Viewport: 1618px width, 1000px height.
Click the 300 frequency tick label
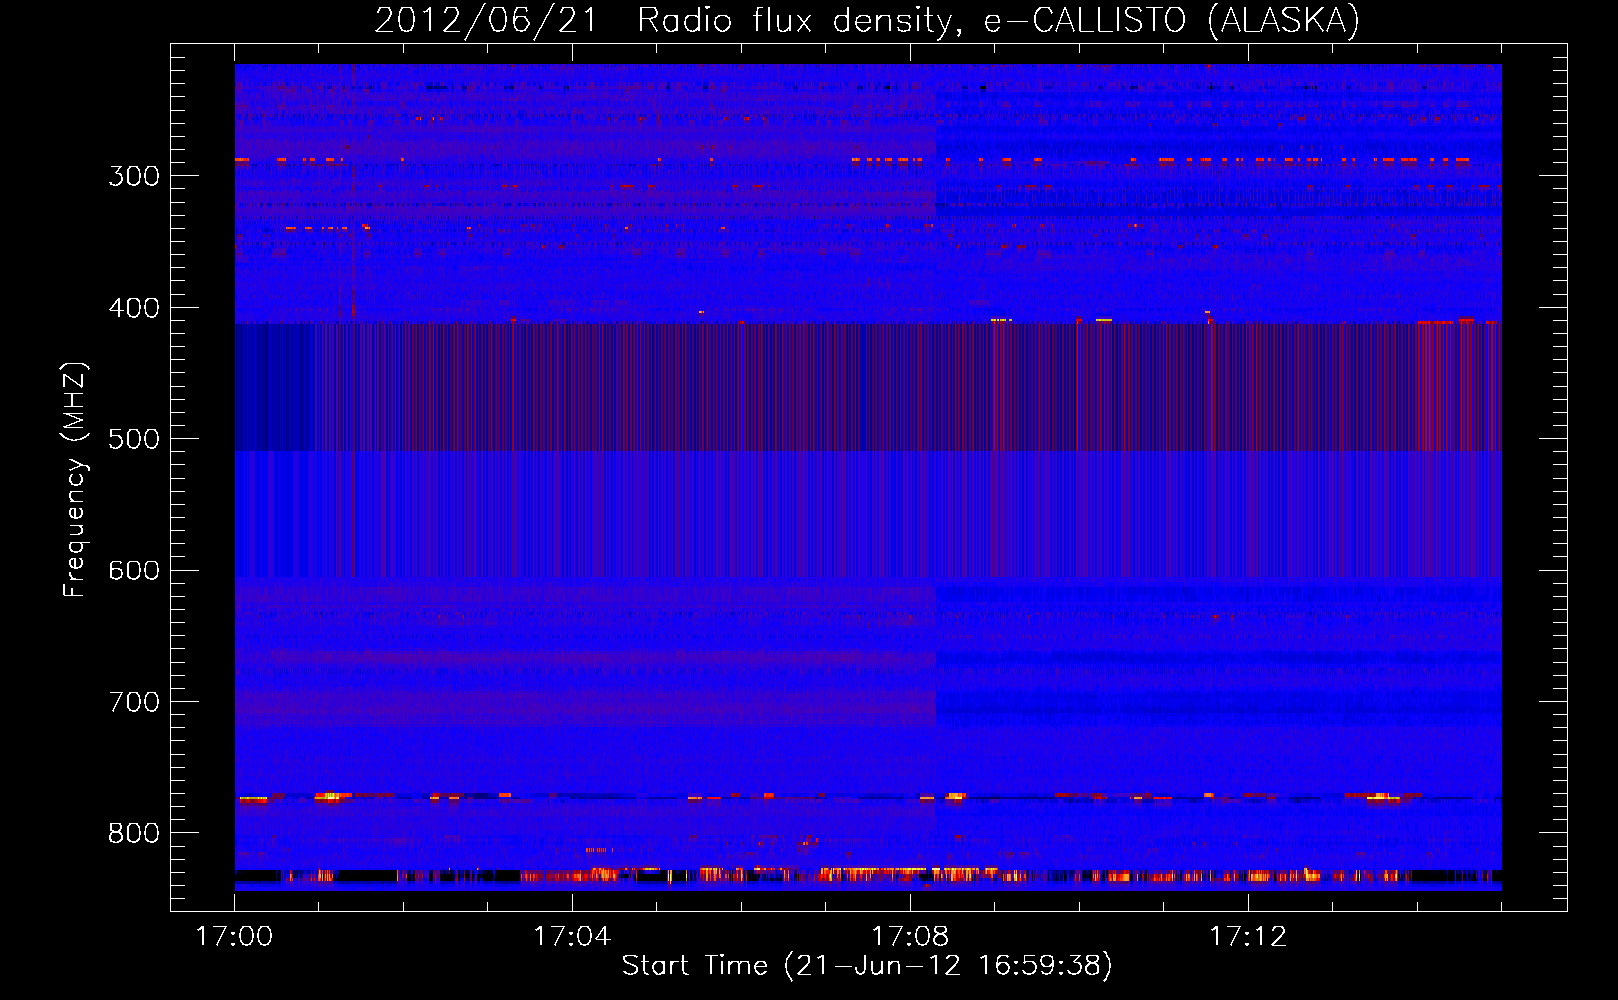134,176
